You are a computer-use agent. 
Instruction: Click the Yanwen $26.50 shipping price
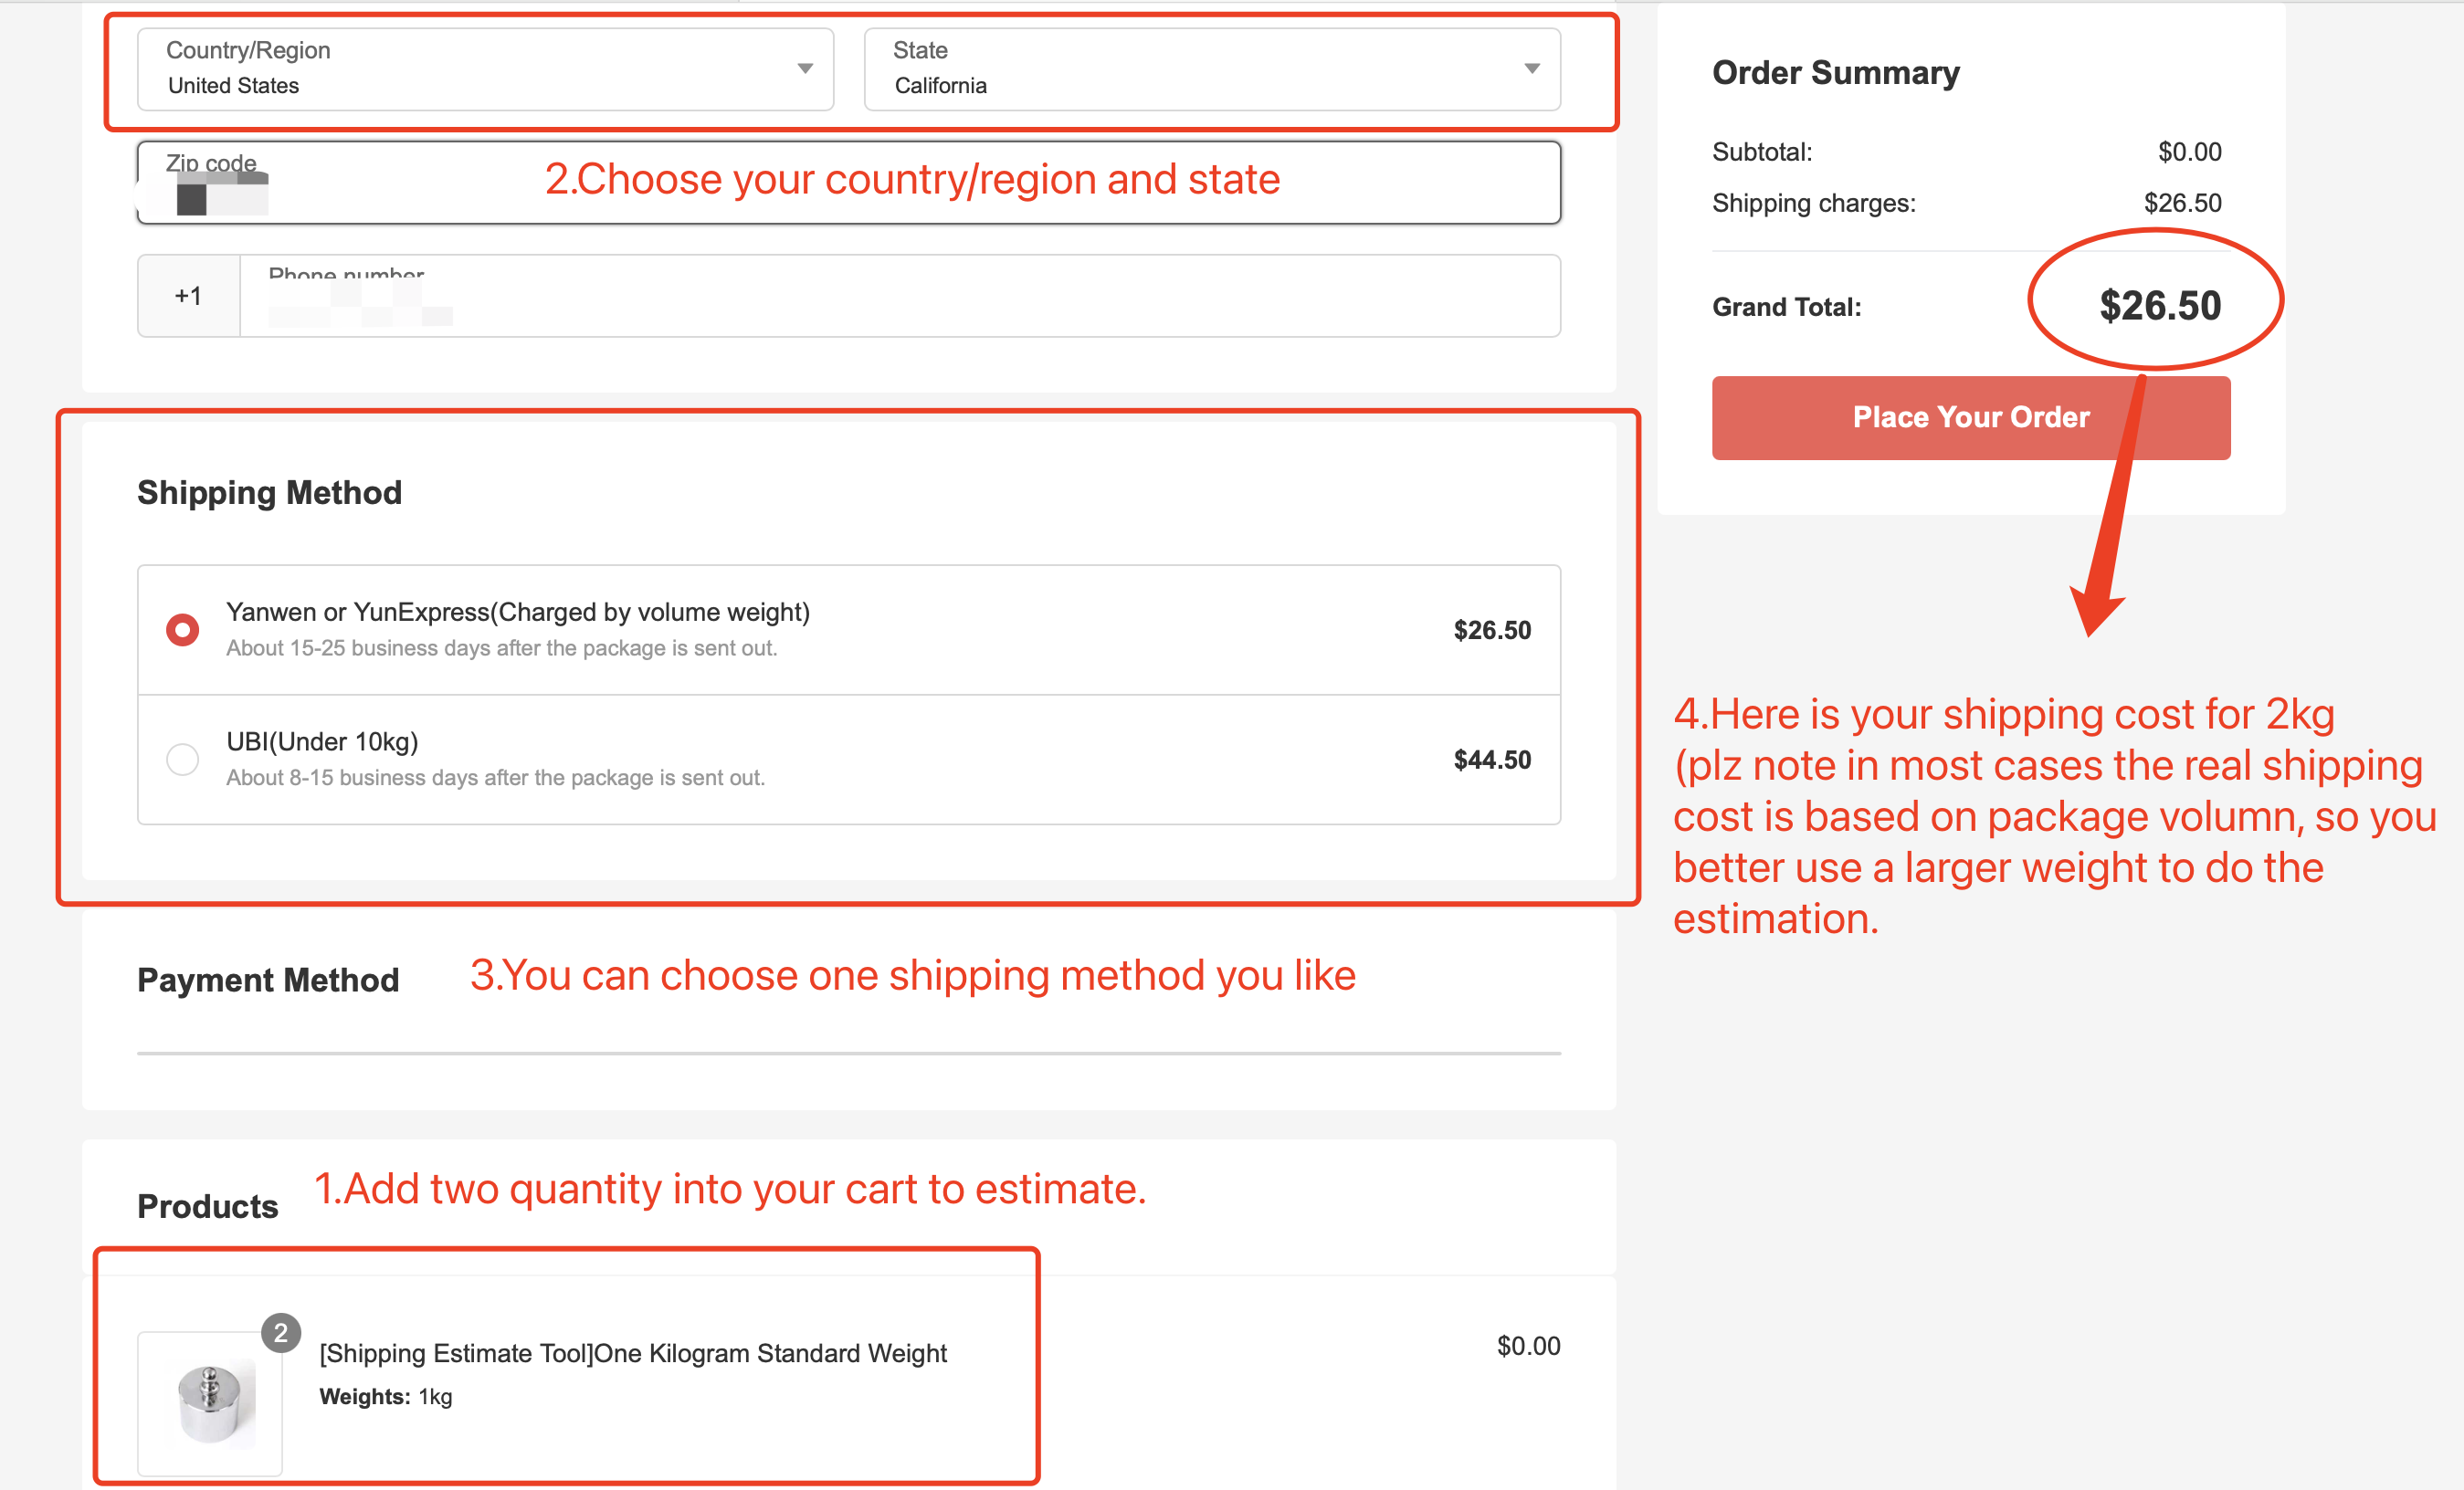pos(1492,630)
